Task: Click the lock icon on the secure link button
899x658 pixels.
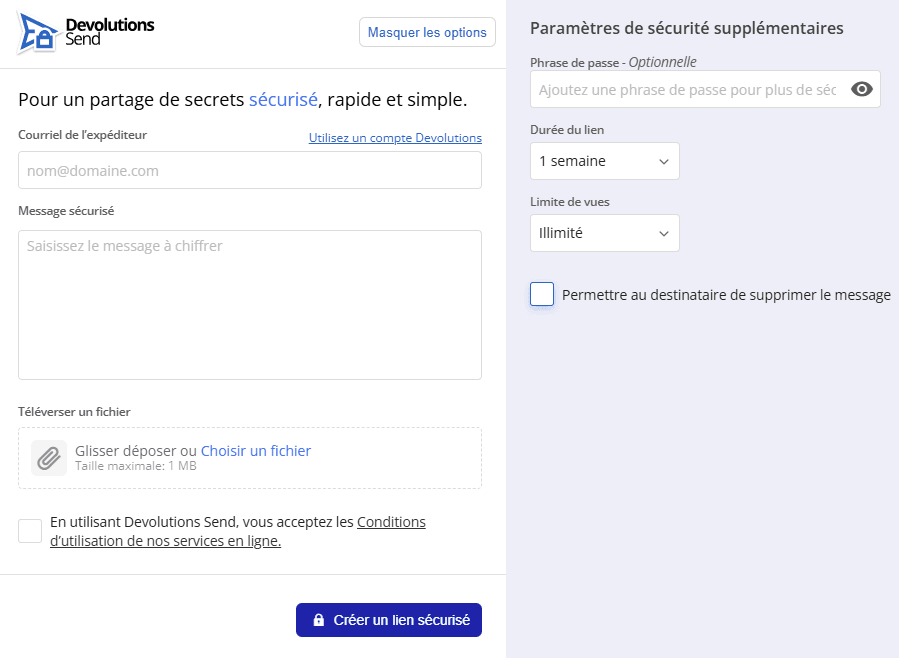Action: (318, 620)
